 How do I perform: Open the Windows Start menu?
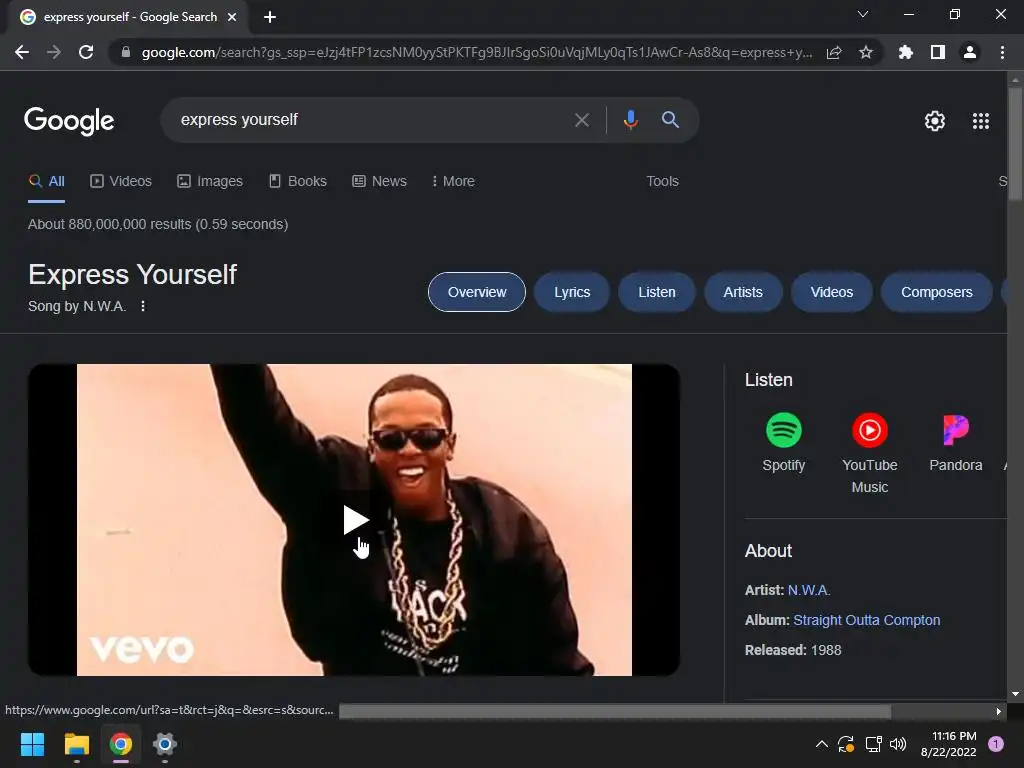[33, 744]
